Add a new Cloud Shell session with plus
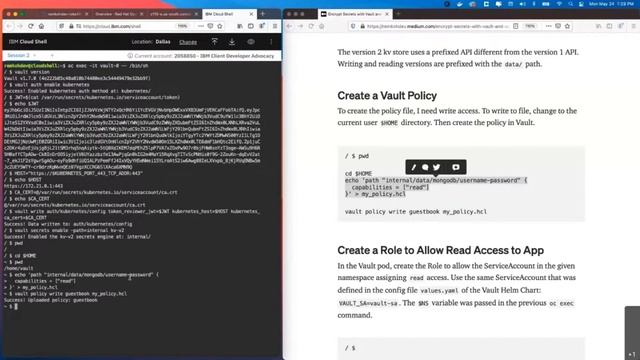The width and height of the screenshot is (640, 360). click(52, 56)
